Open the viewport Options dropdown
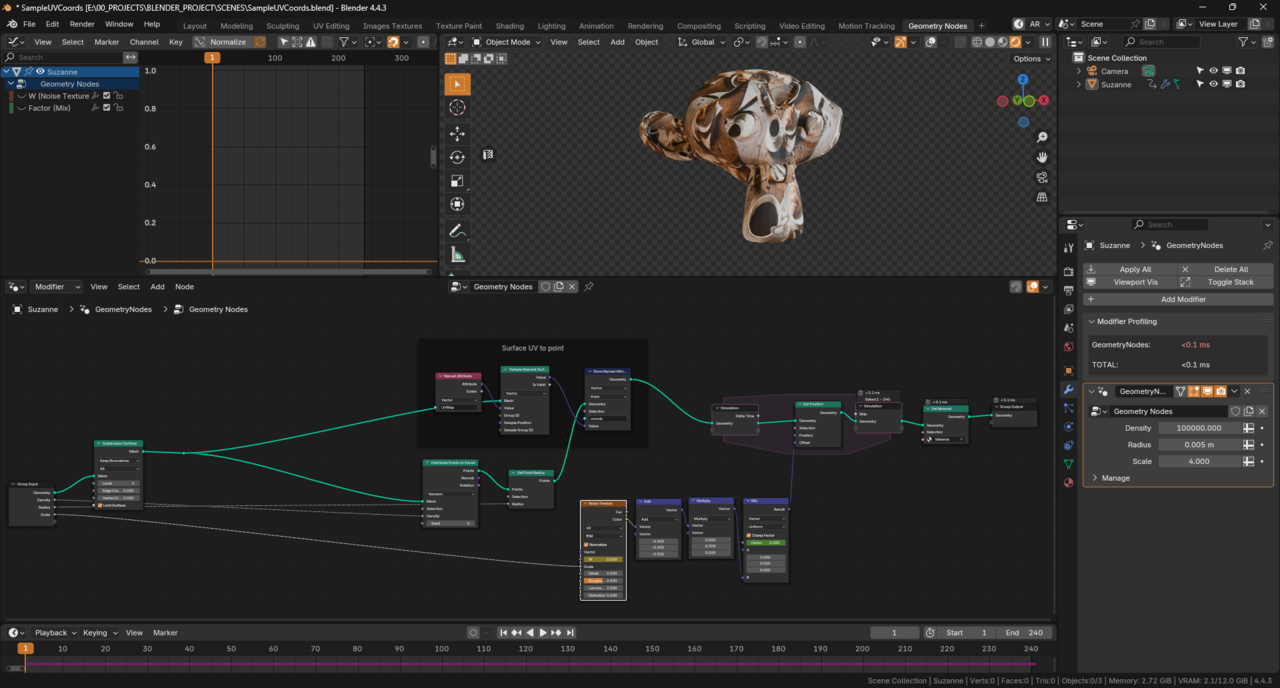1280x688 pixels. pos(1031,59)
